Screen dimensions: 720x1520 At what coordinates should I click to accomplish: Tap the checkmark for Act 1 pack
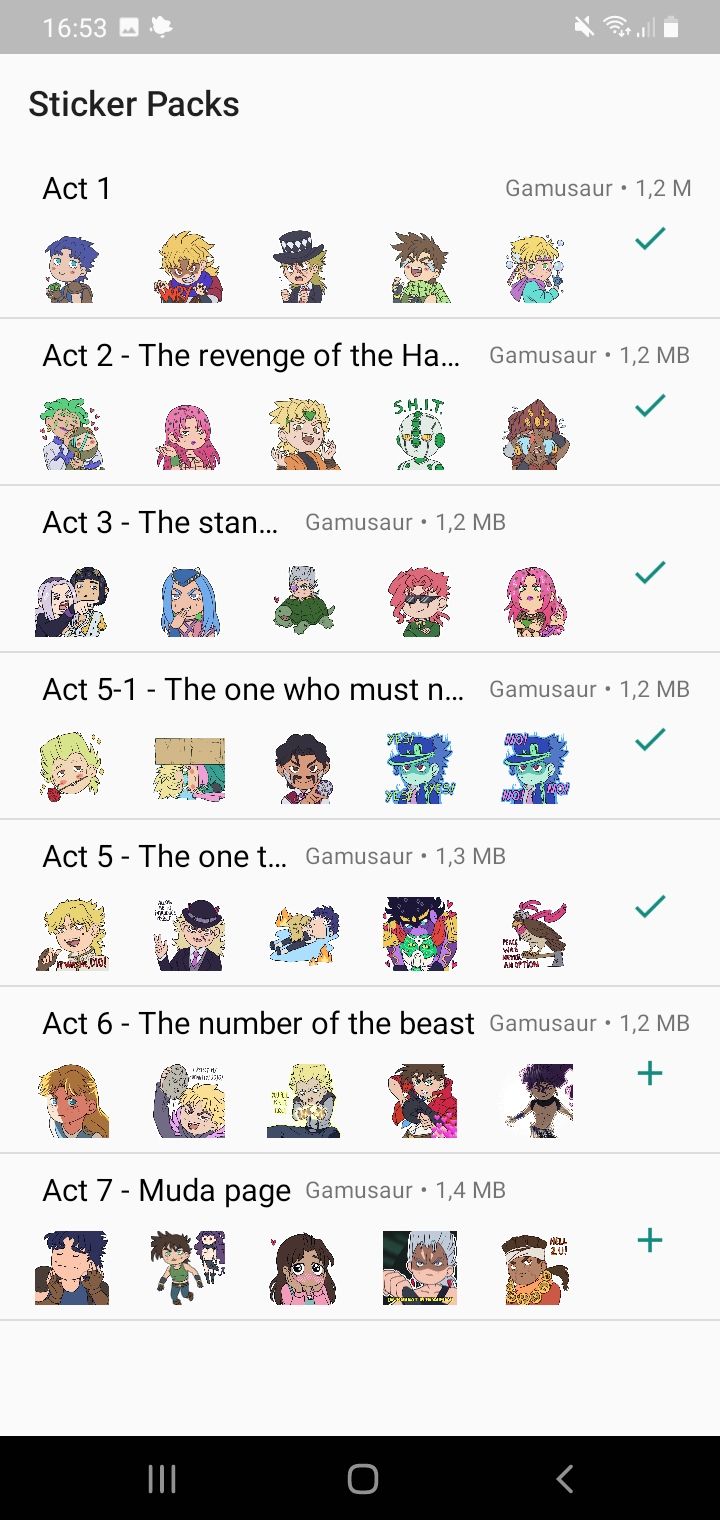[x=650, y=239]
